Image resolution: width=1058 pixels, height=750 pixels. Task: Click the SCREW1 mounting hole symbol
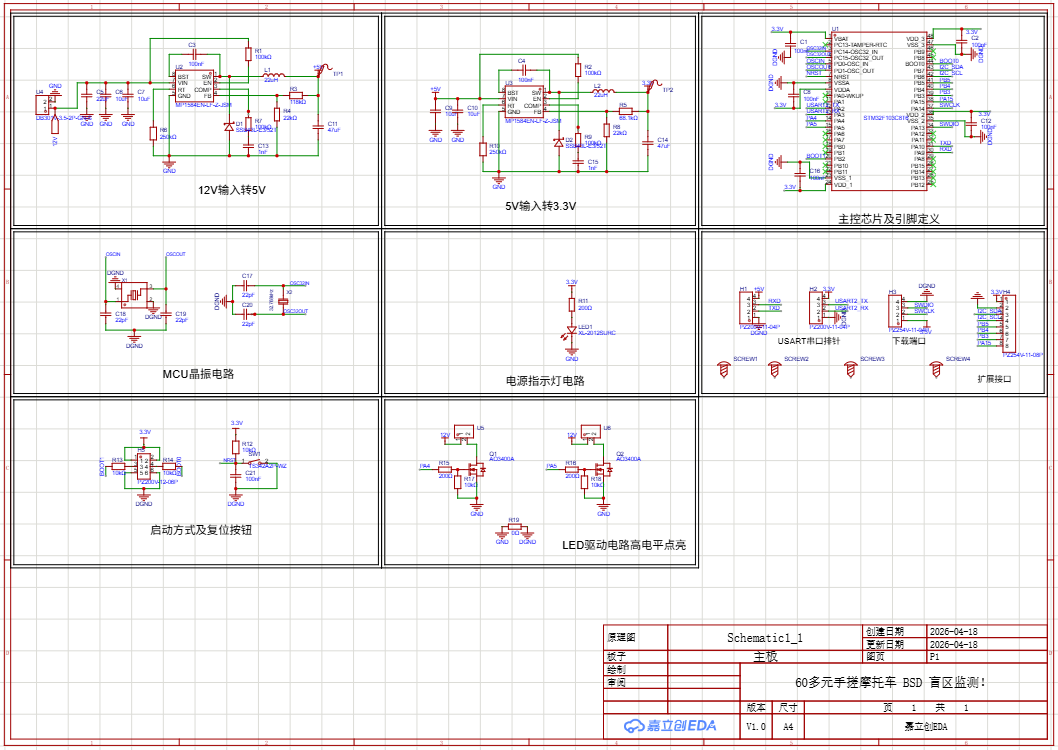pos(725,369)
